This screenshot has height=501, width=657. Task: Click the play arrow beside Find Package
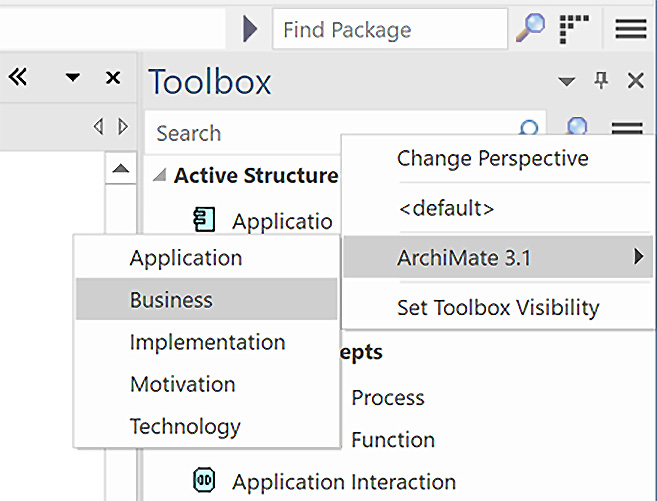[250, 29]
